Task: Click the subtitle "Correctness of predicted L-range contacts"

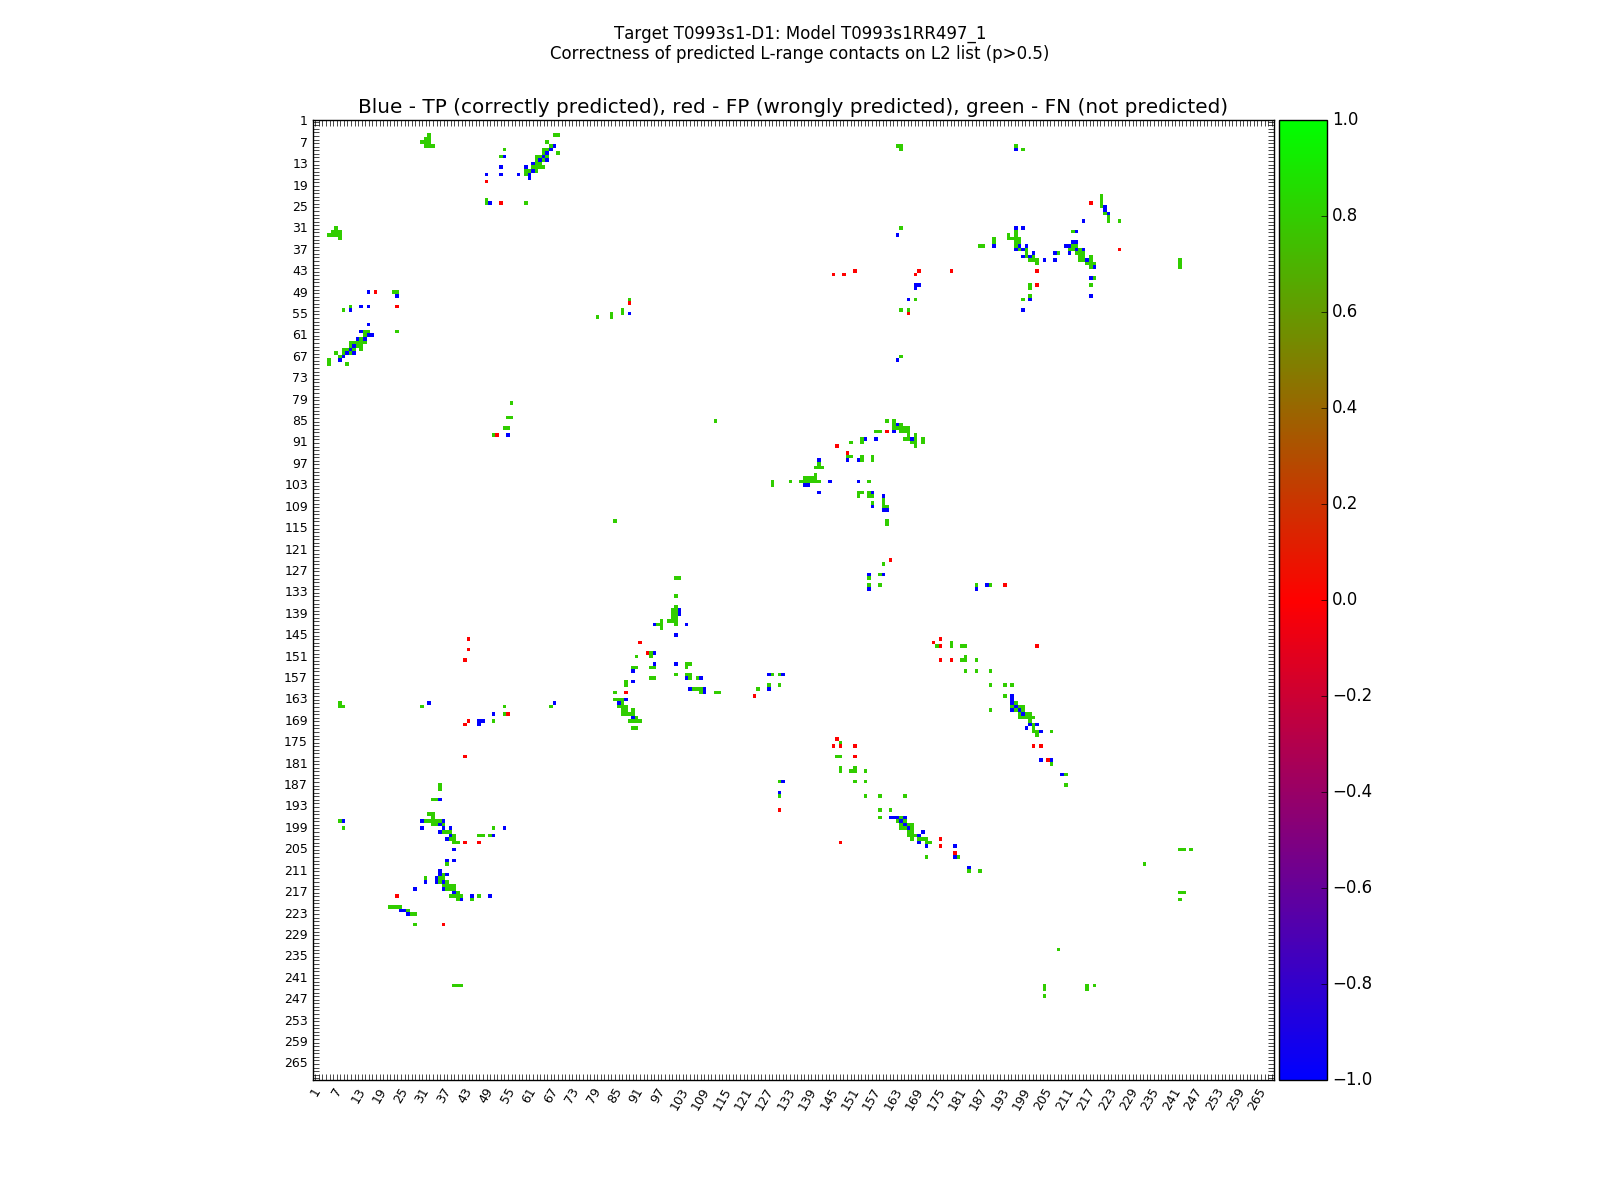Action: 799,54
